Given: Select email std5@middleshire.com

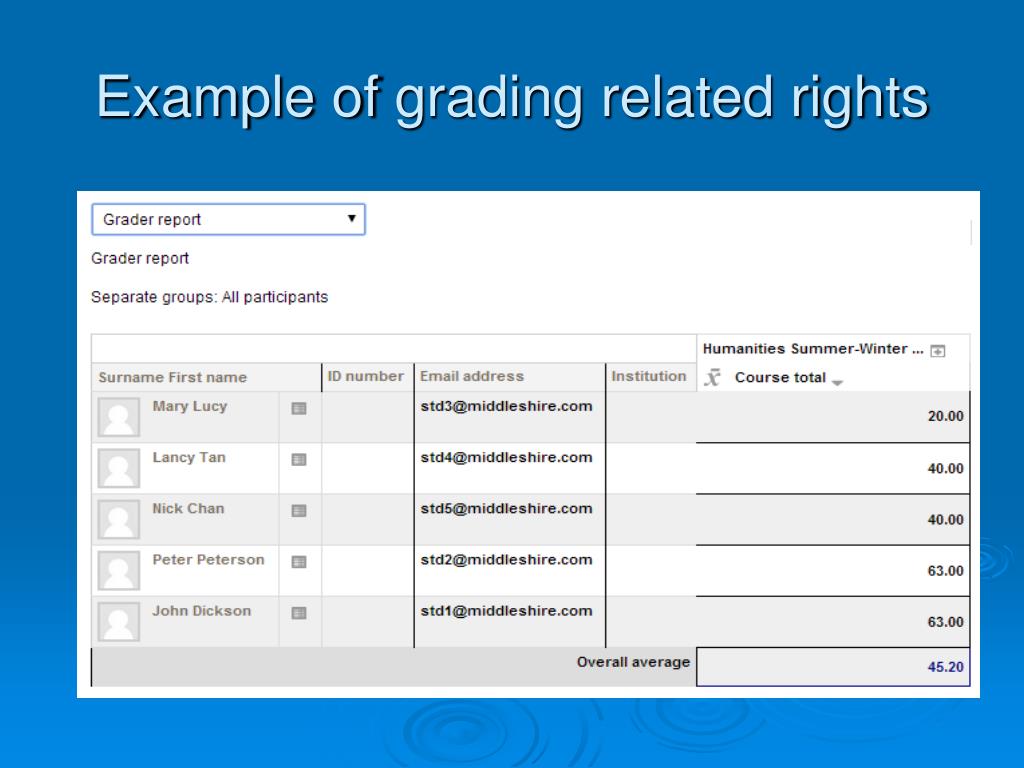Looking at the screenshot, I should click(506, 509).
